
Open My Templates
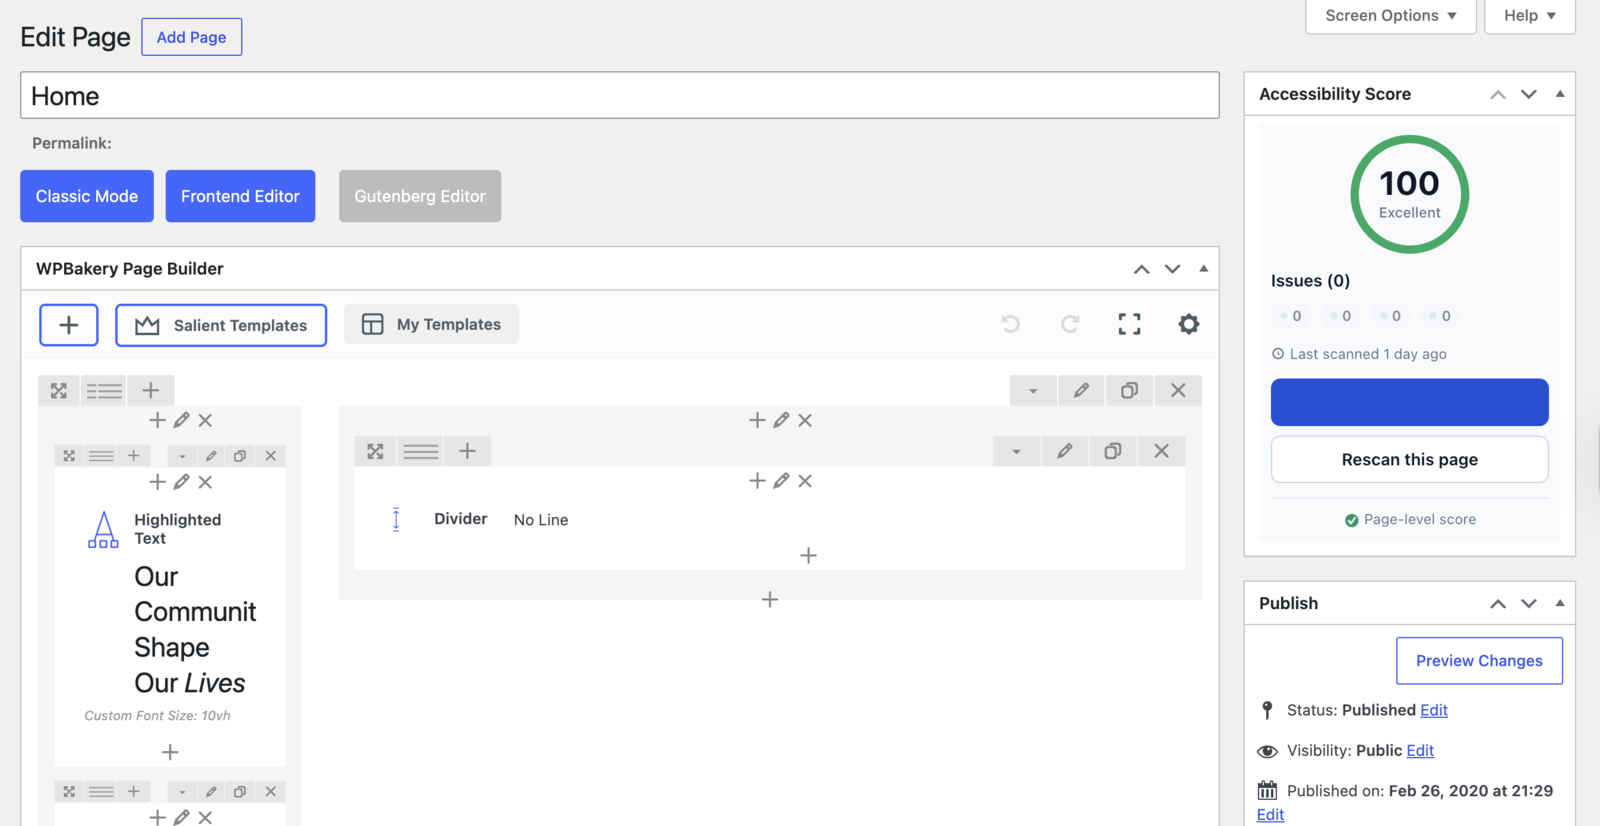click(431, 324)
